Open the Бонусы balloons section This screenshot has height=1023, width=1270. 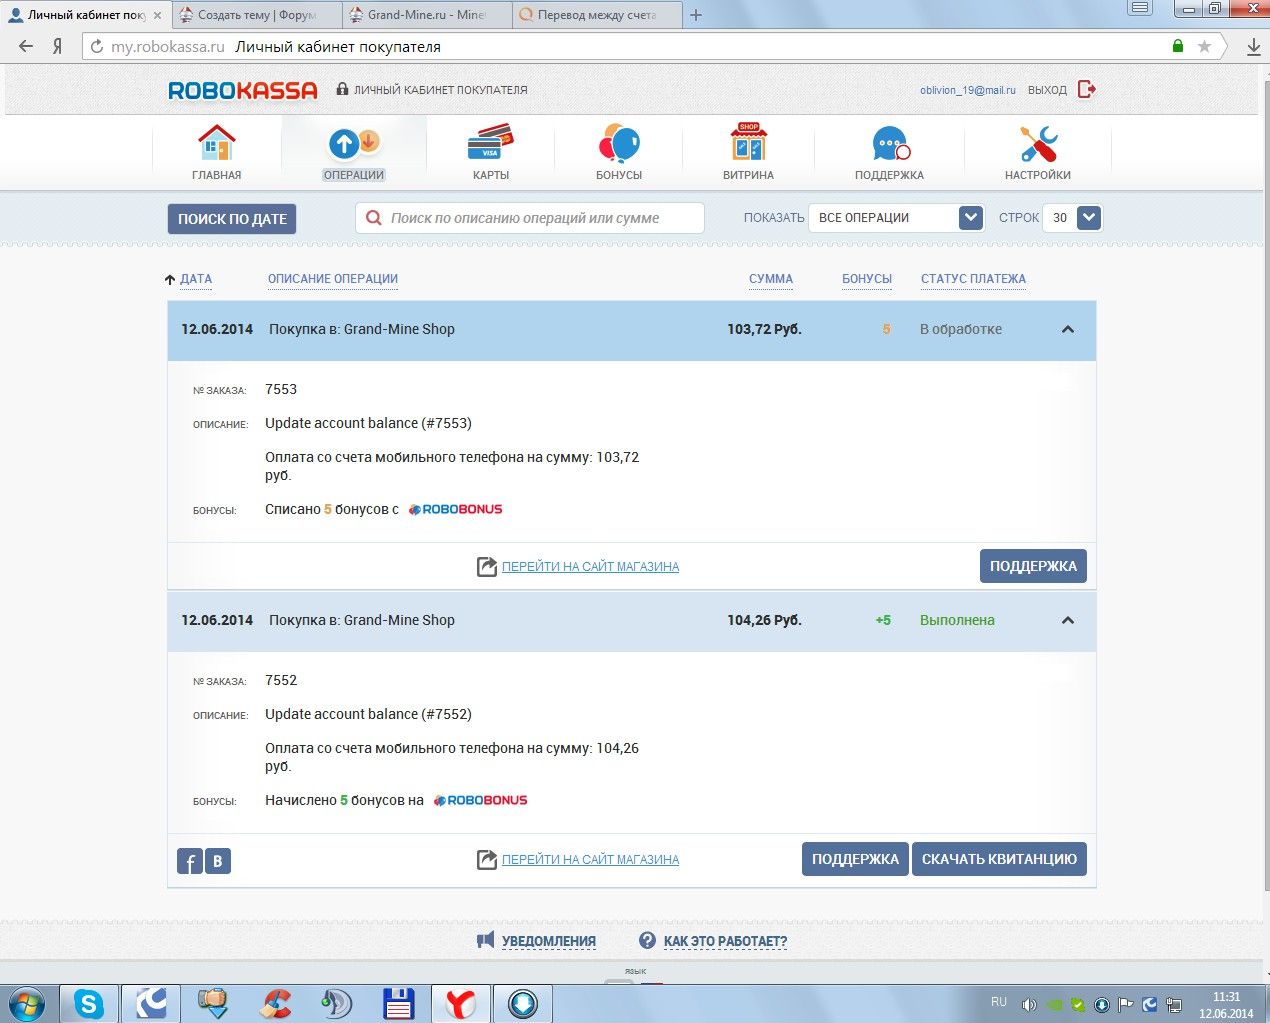pyautogui.click(x=619, y=152)
